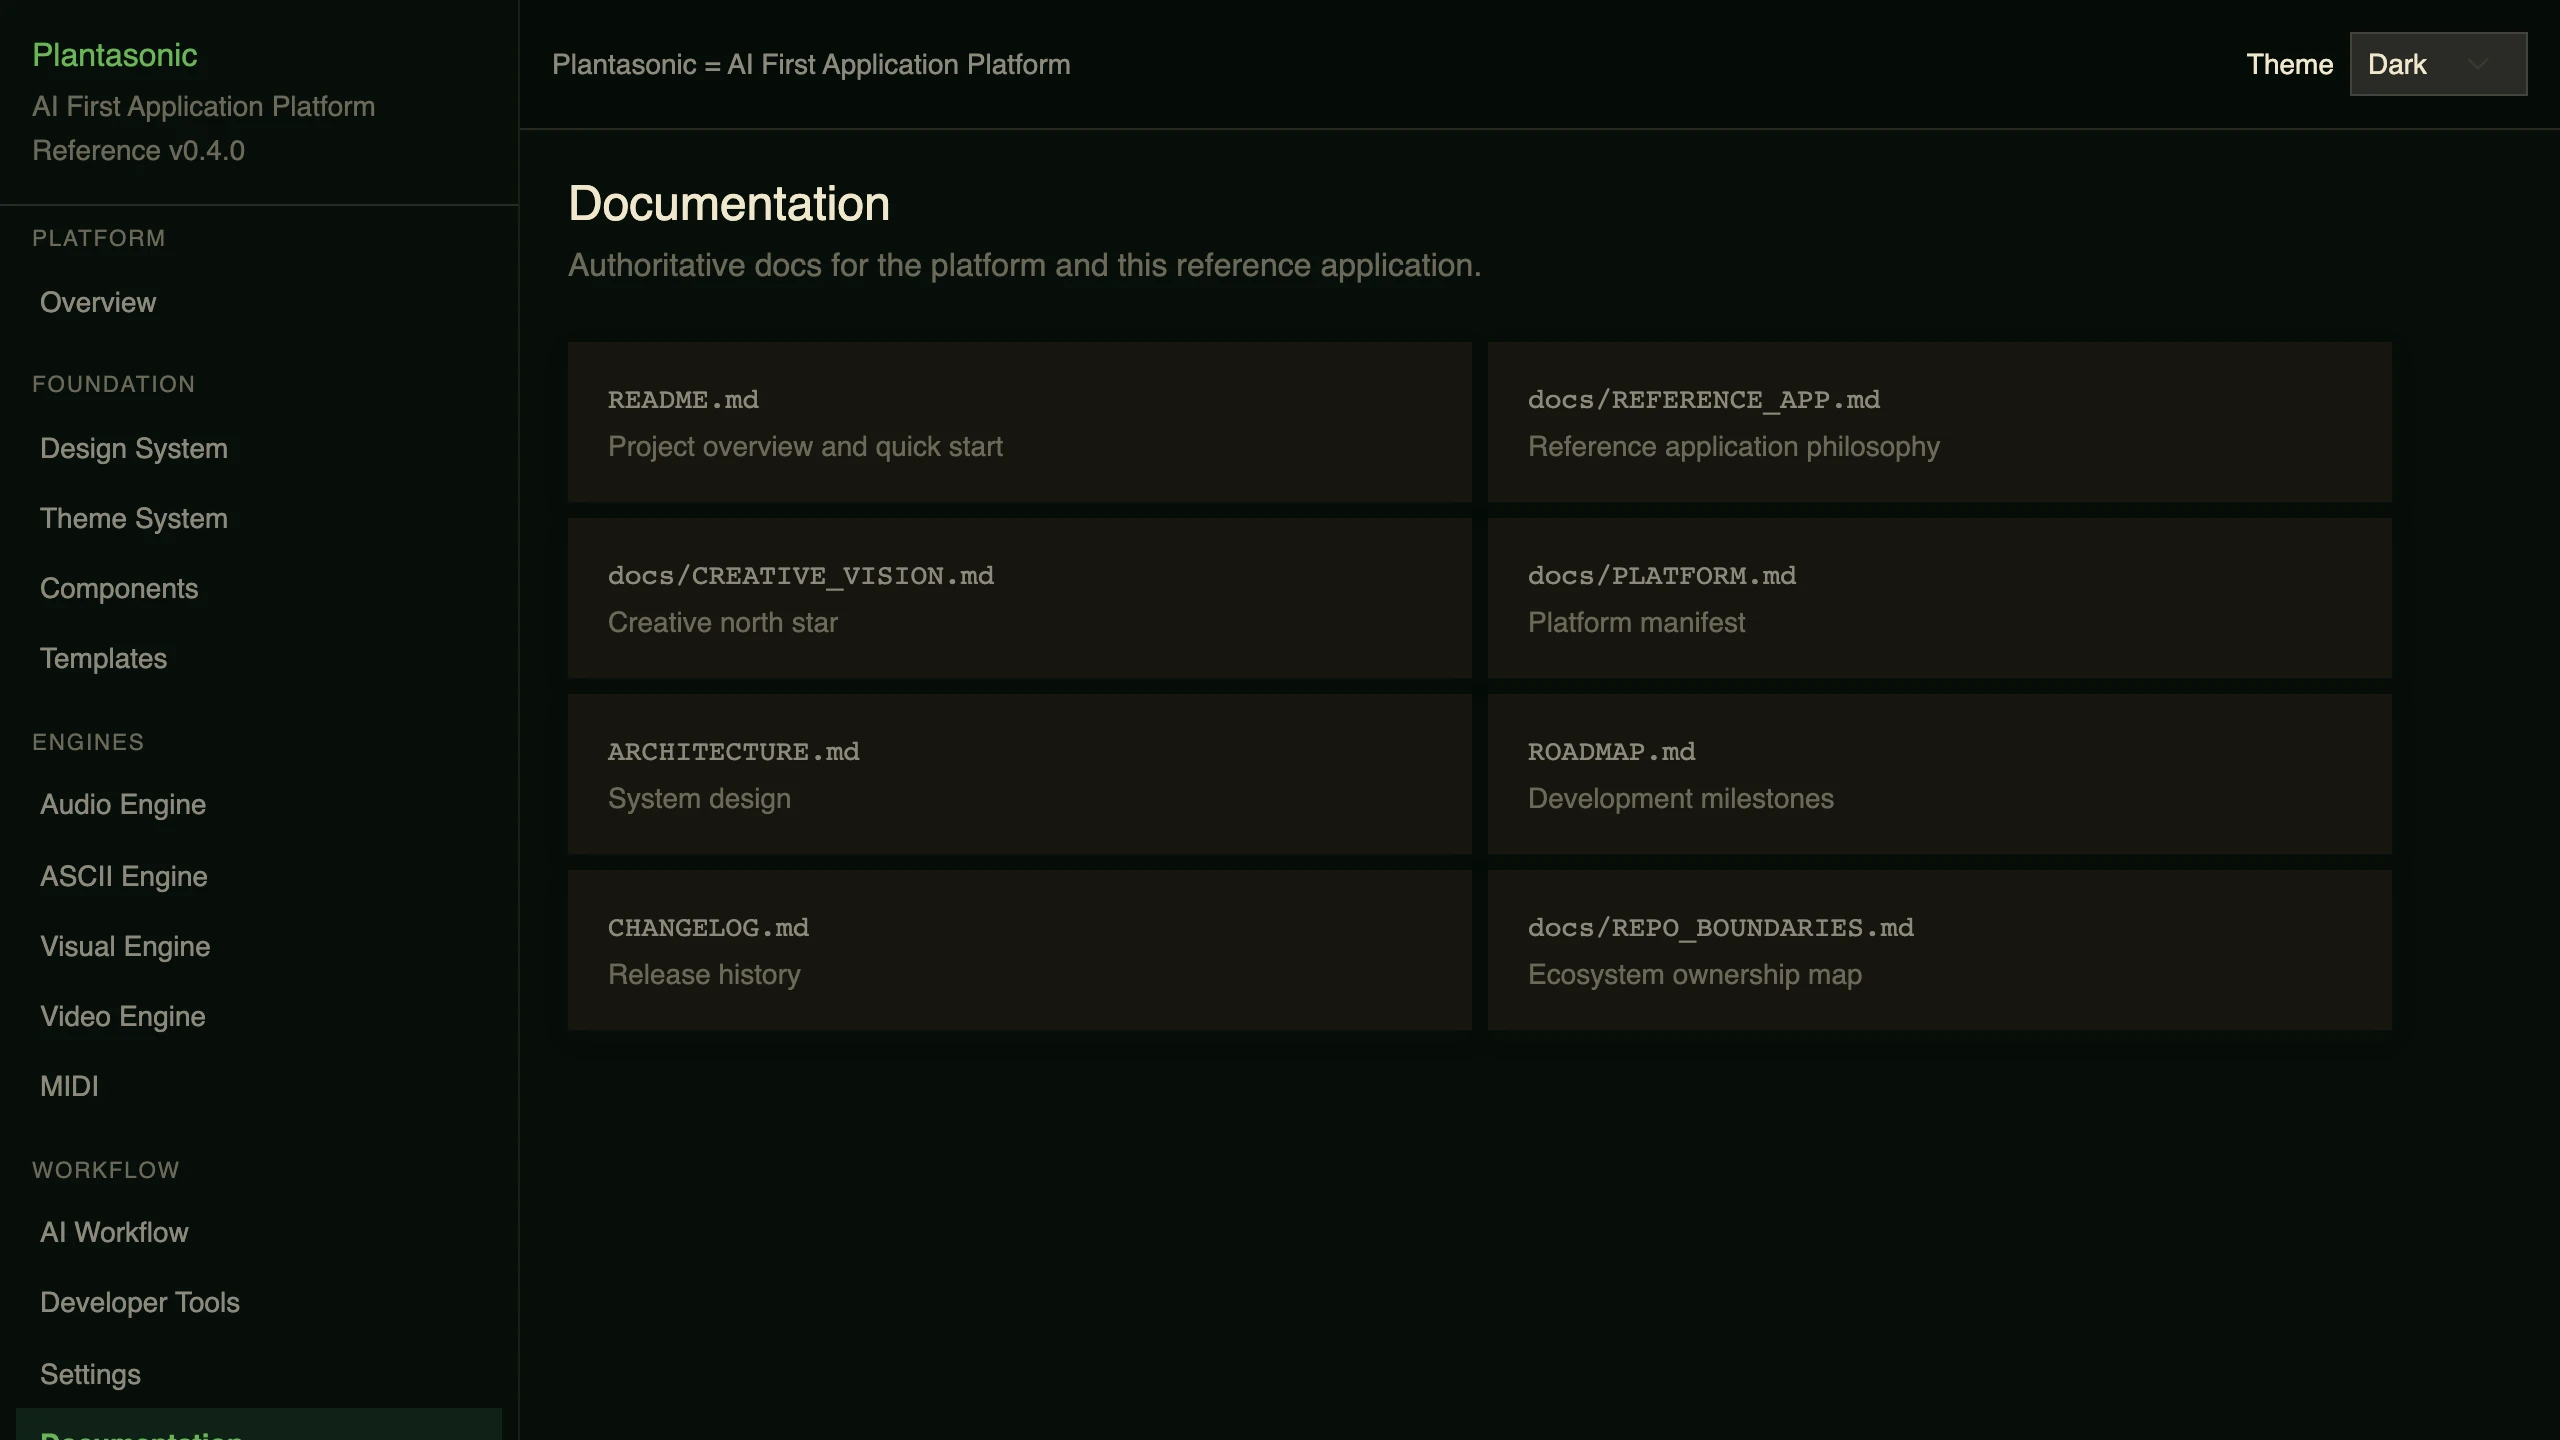This screenshot has height=1440, width=2560.
Task: Navigate to Components
Action: [x=259, y=588]
